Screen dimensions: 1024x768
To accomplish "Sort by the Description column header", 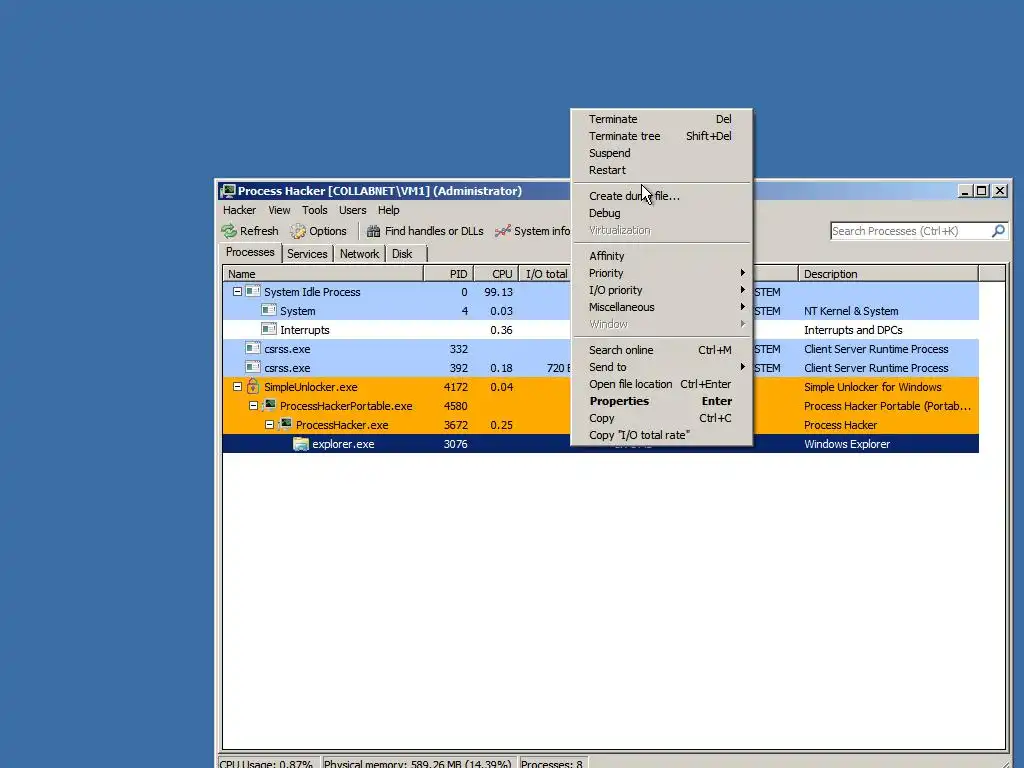I will tap(889, 274).
